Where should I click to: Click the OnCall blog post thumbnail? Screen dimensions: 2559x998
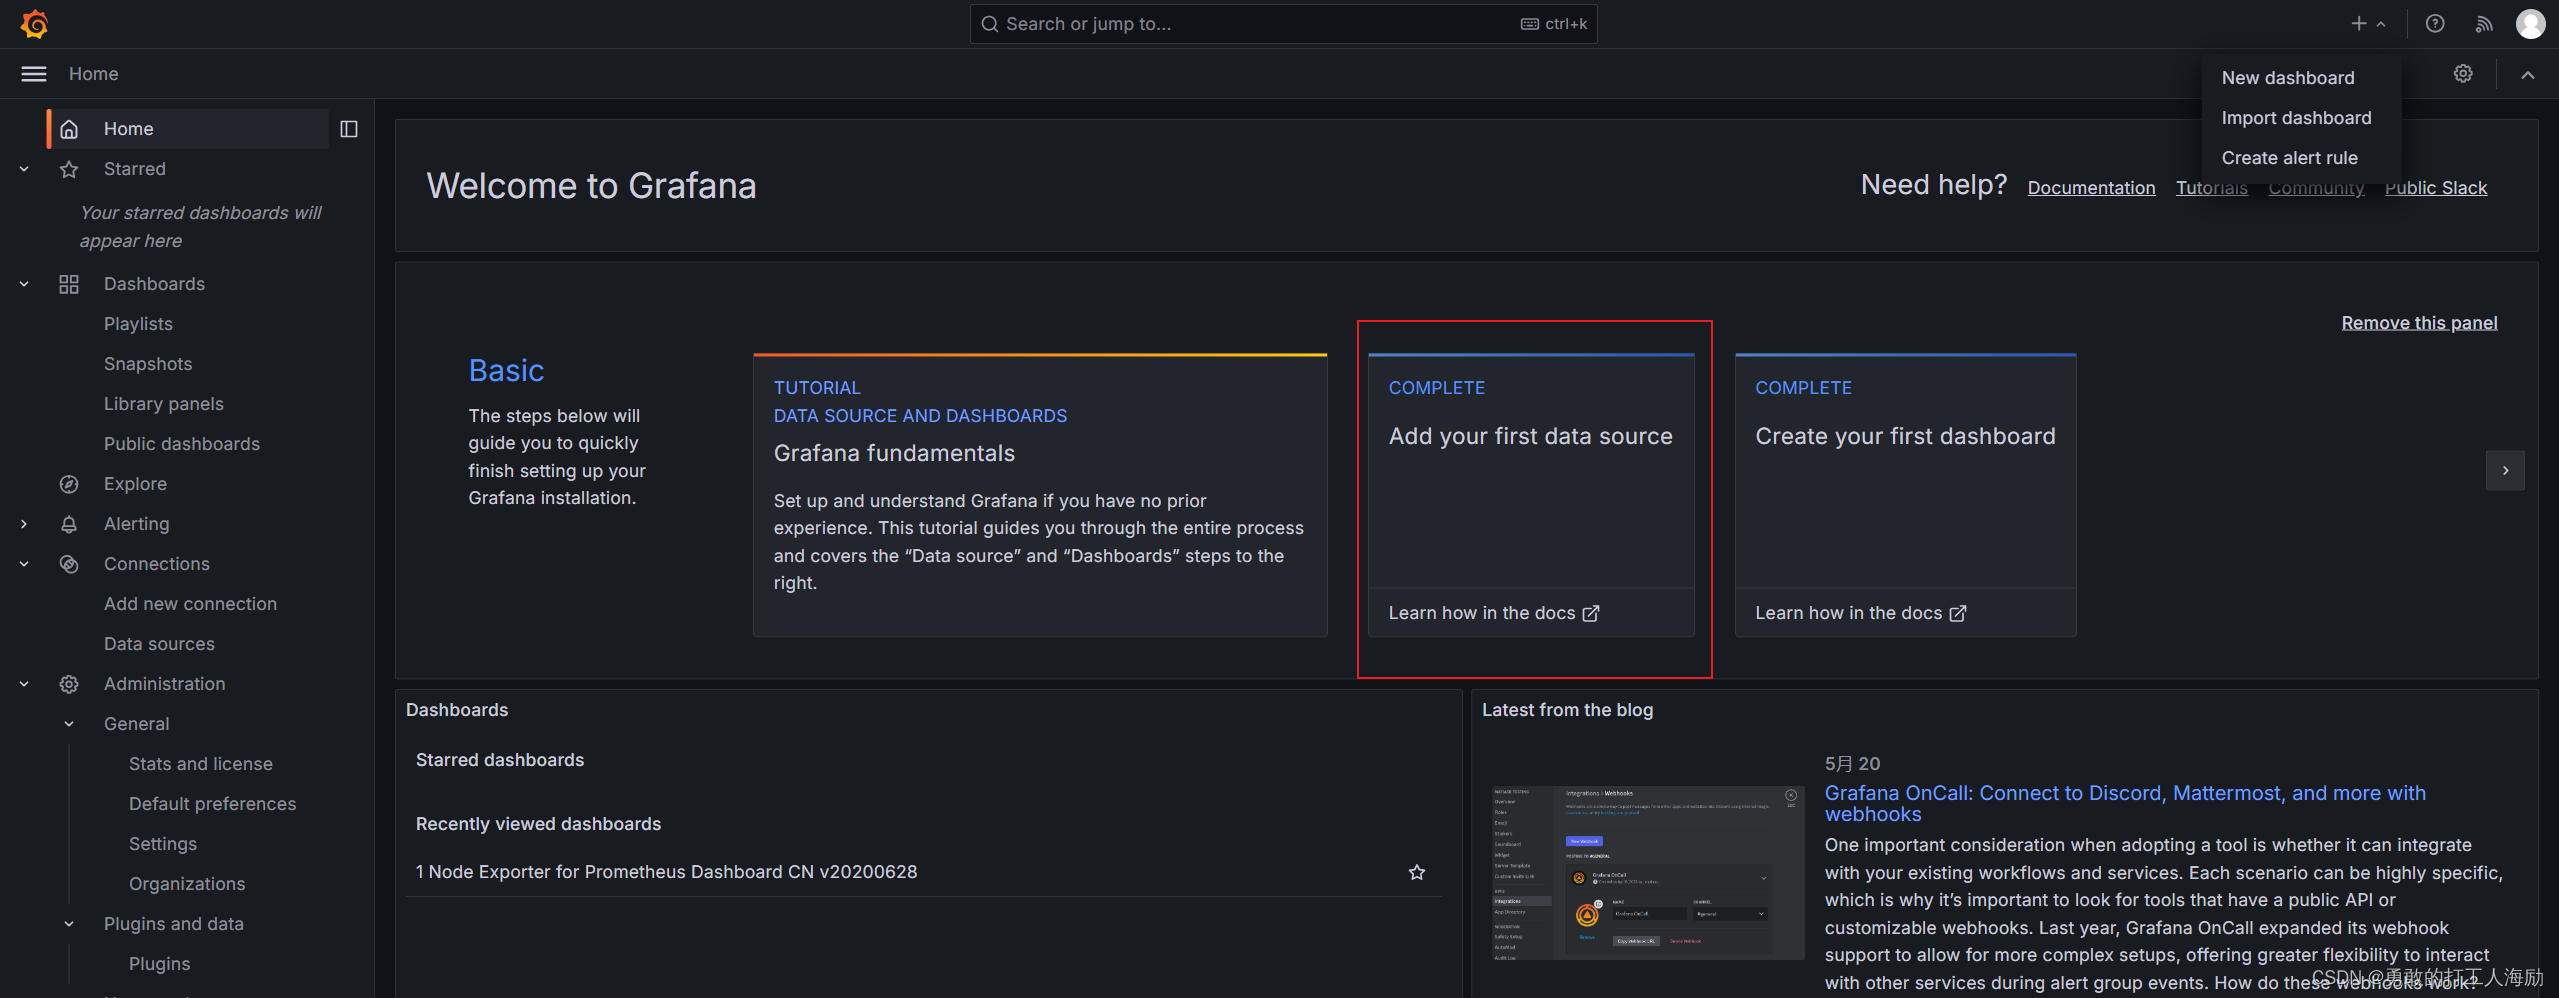(x=1648, y=873)
